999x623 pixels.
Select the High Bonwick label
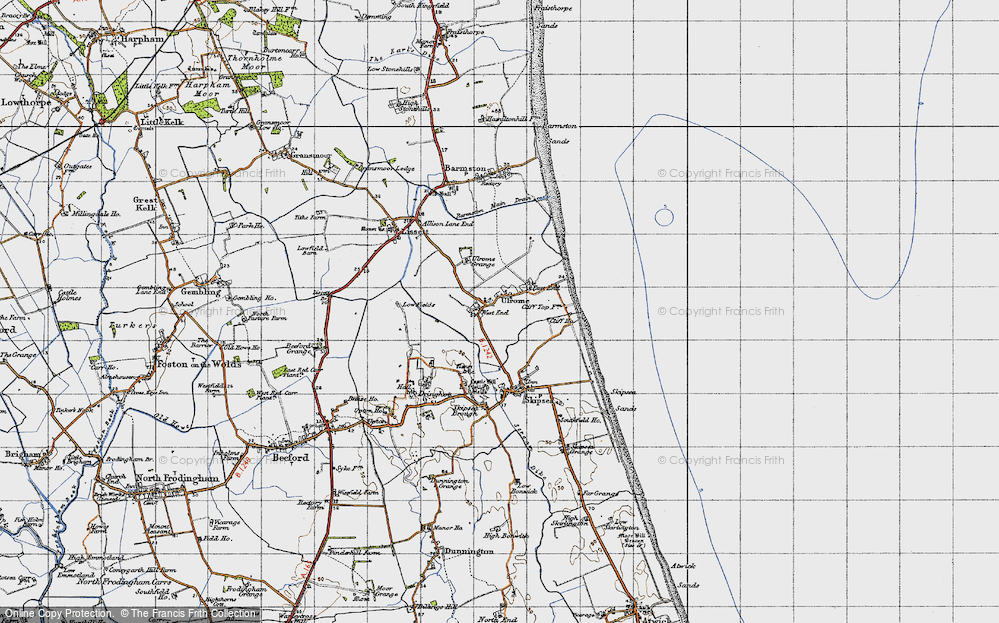507,536
